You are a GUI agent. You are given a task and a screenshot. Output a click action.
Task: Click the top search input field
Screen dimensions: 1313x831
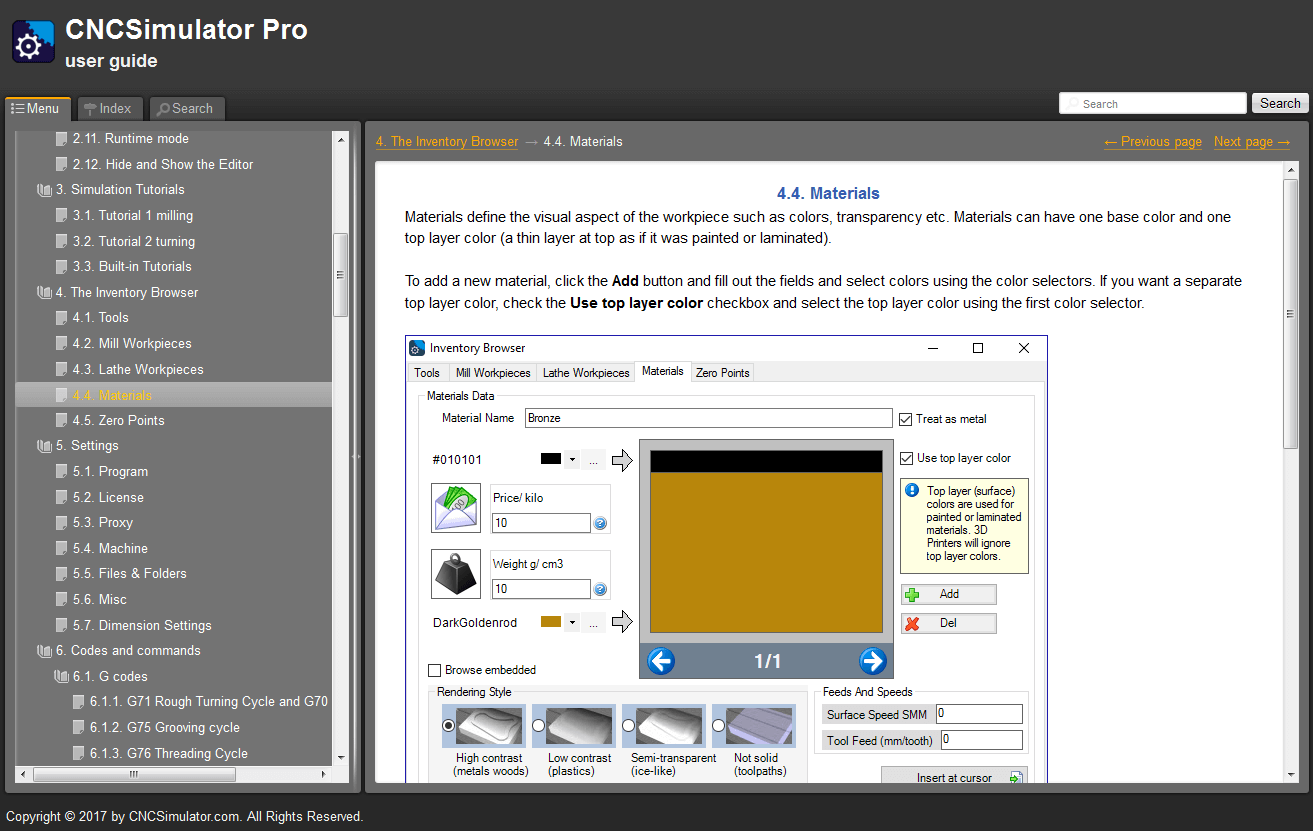tap(1153, 103)
